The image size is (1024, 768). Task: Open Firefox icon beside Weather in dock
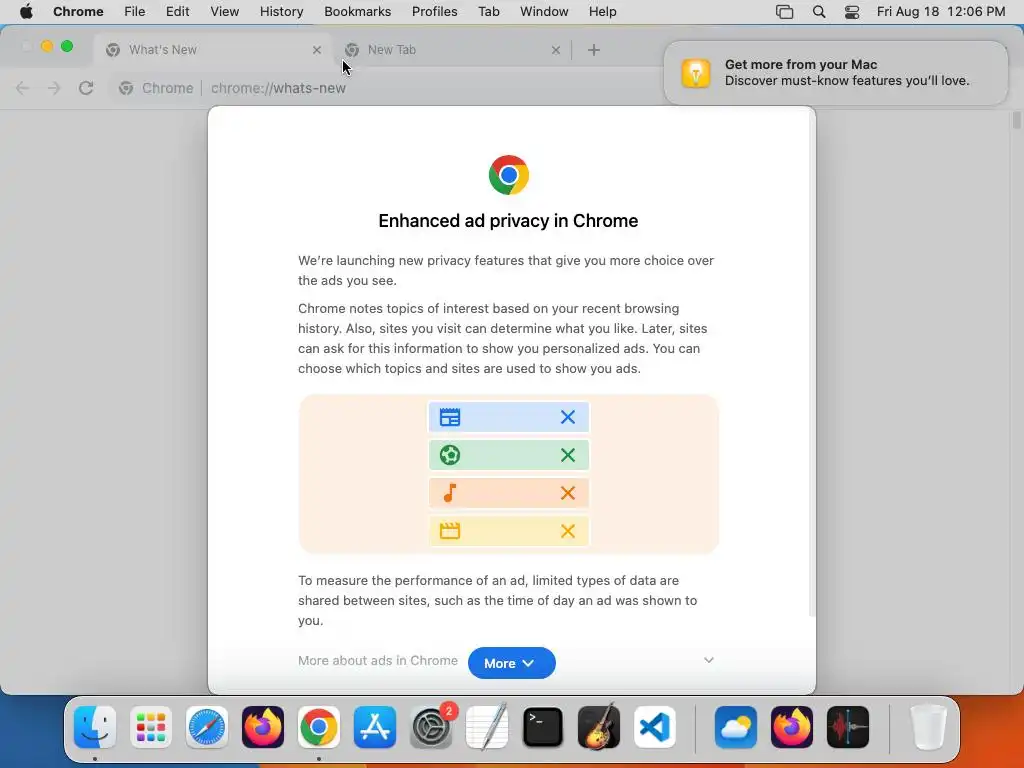point(792,727)
